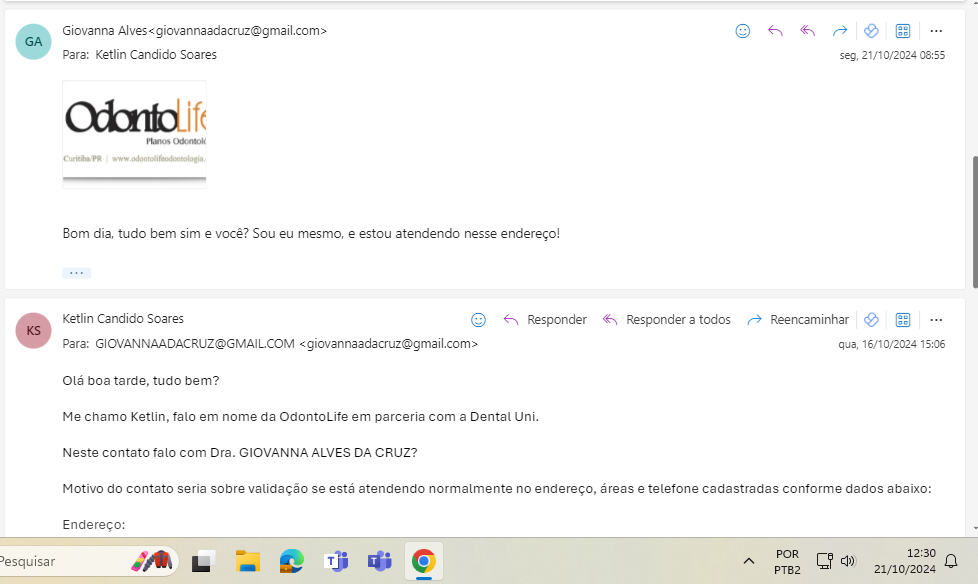Click Reencaminhar to forward Ketlin's email
The width and height of the screenshot is (978, 584).
[797, 320]
